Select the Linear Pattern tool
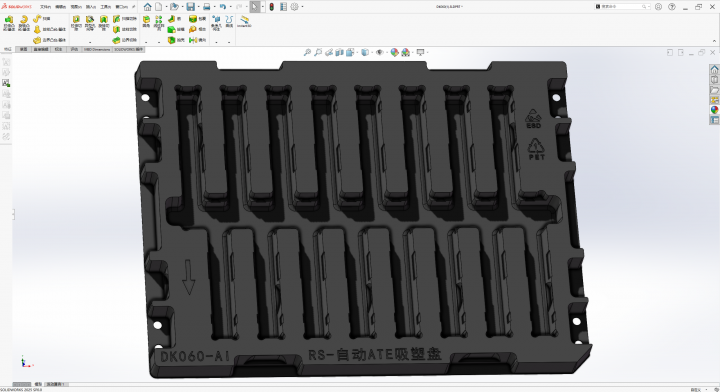 (159, 22)
